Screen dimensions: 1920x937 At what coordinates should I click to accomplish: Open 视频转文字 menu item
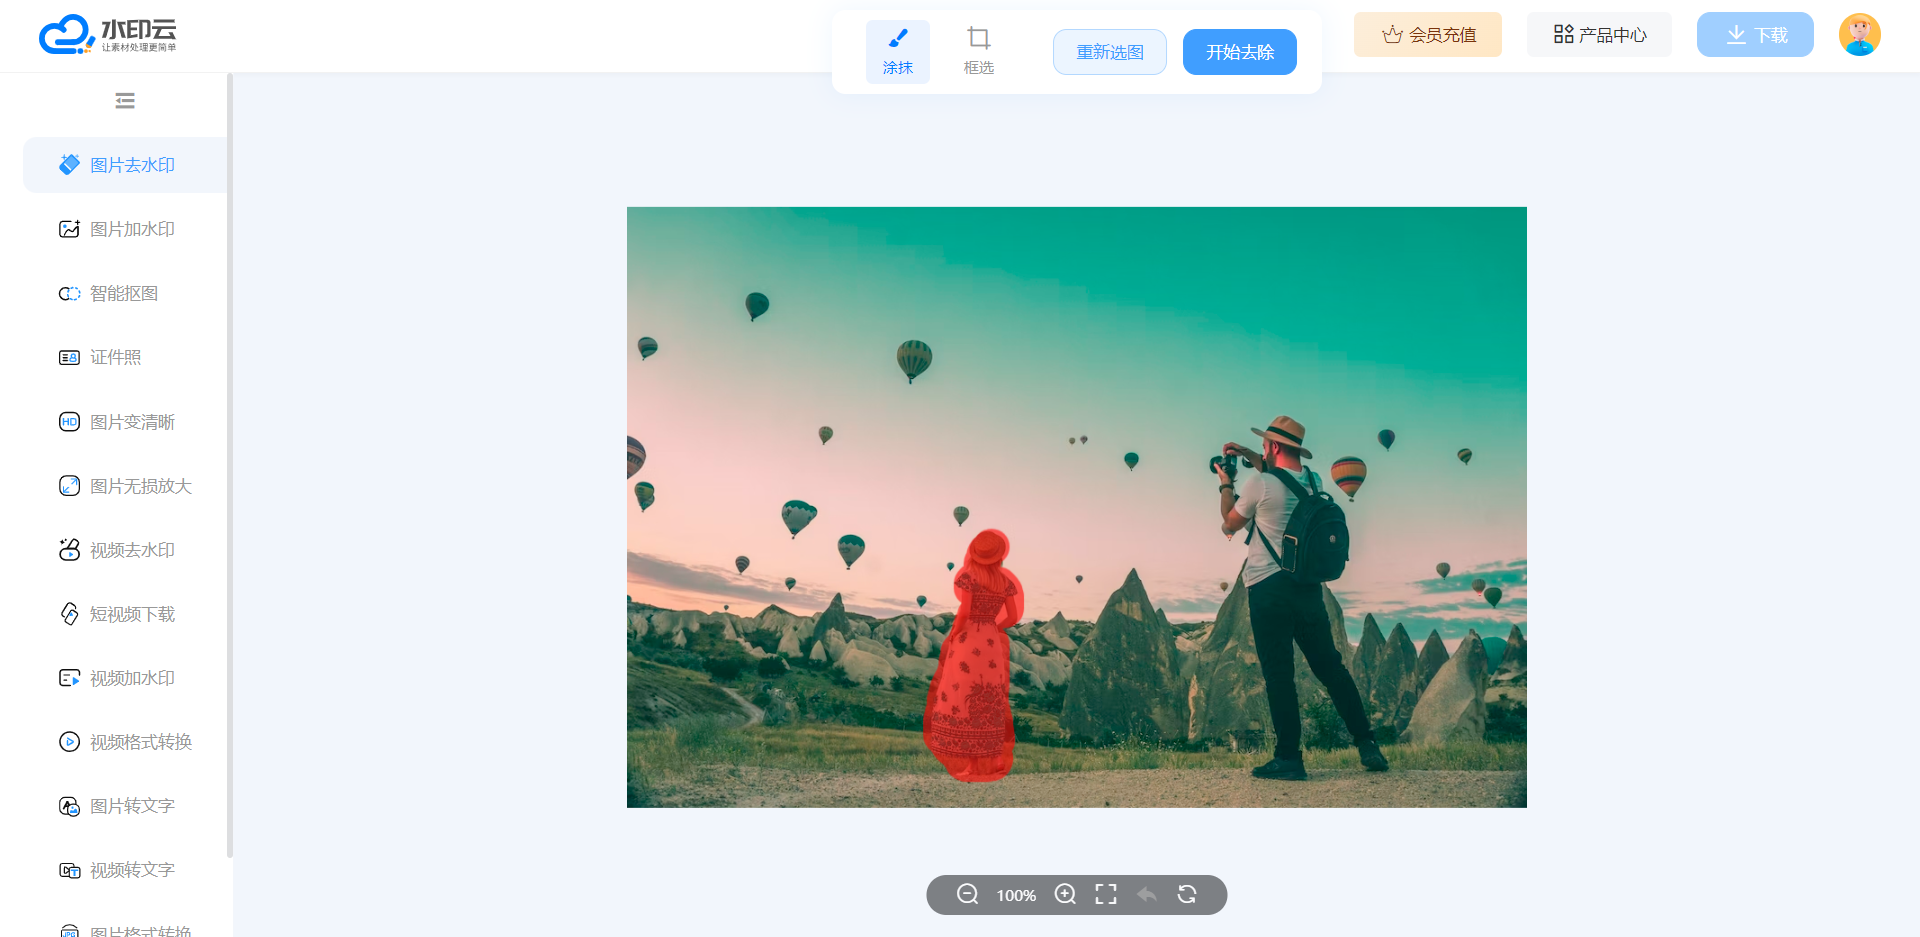coord(125,870)
